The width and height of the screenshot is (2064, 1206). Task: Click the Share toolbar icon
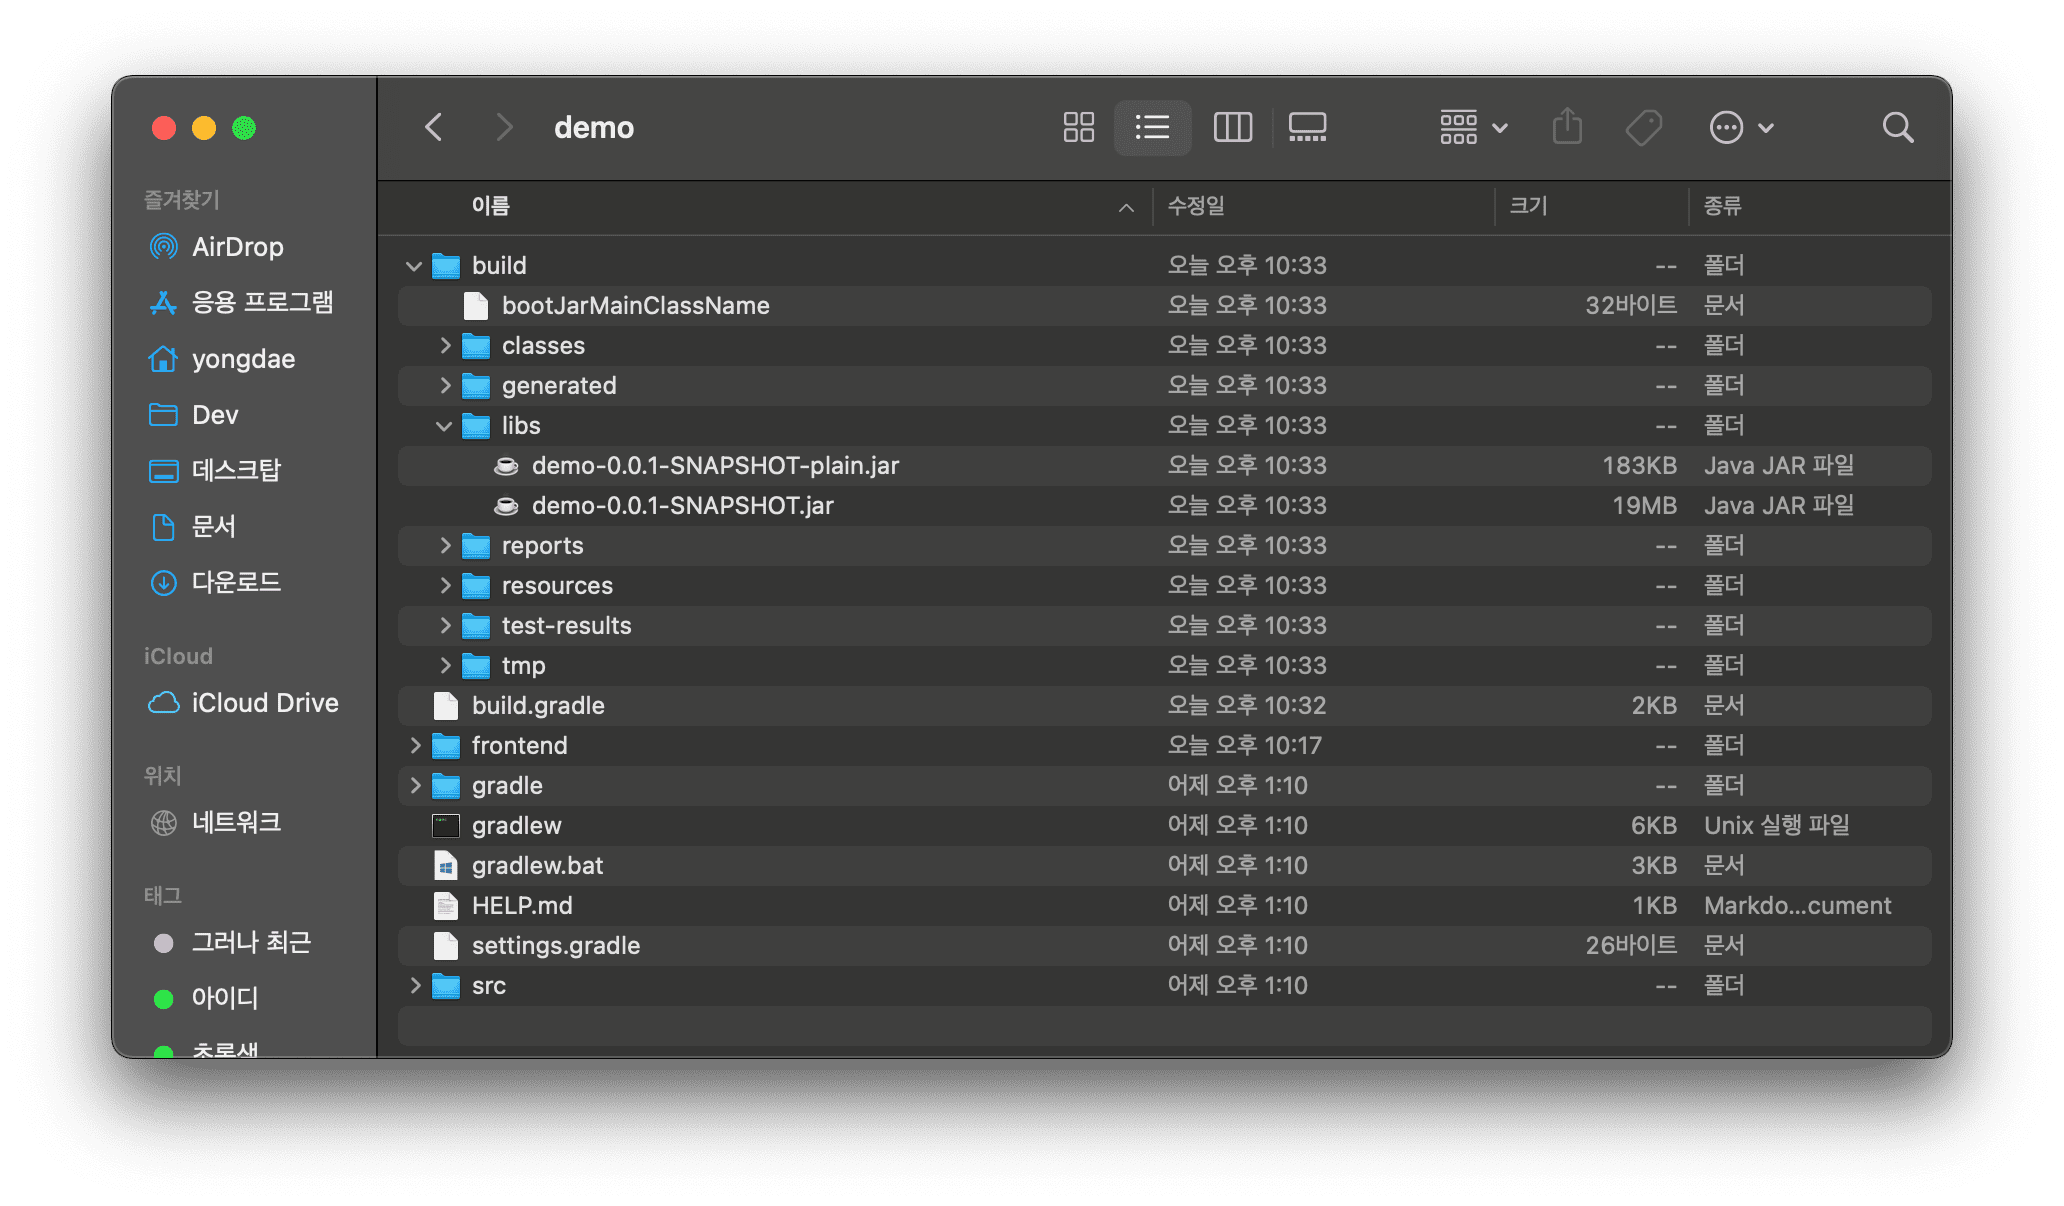[x=1567, y=127]
